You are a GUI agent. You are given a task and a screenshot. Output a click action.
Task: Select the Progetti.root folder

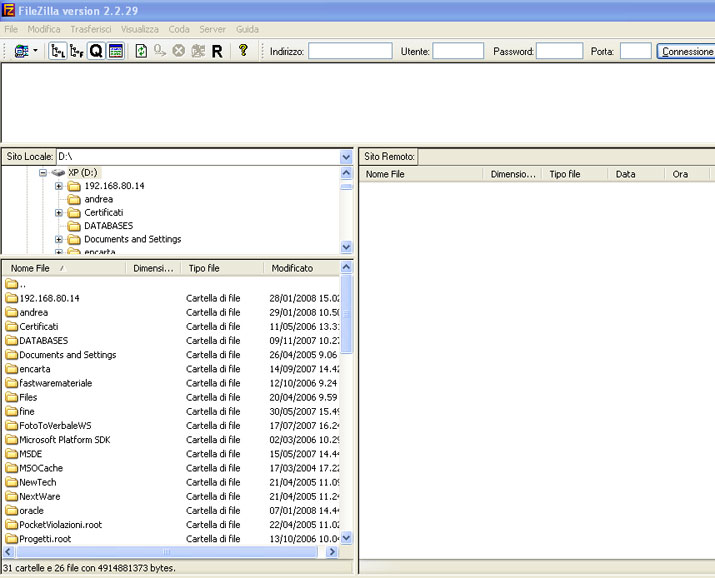click(45, 539)
